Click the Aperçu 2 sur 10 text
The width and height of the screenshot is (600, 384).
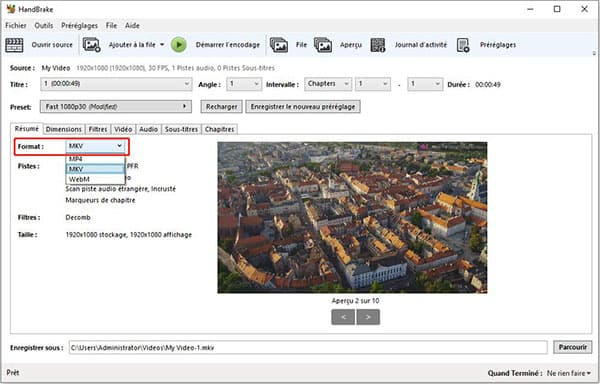click(355, 301)
